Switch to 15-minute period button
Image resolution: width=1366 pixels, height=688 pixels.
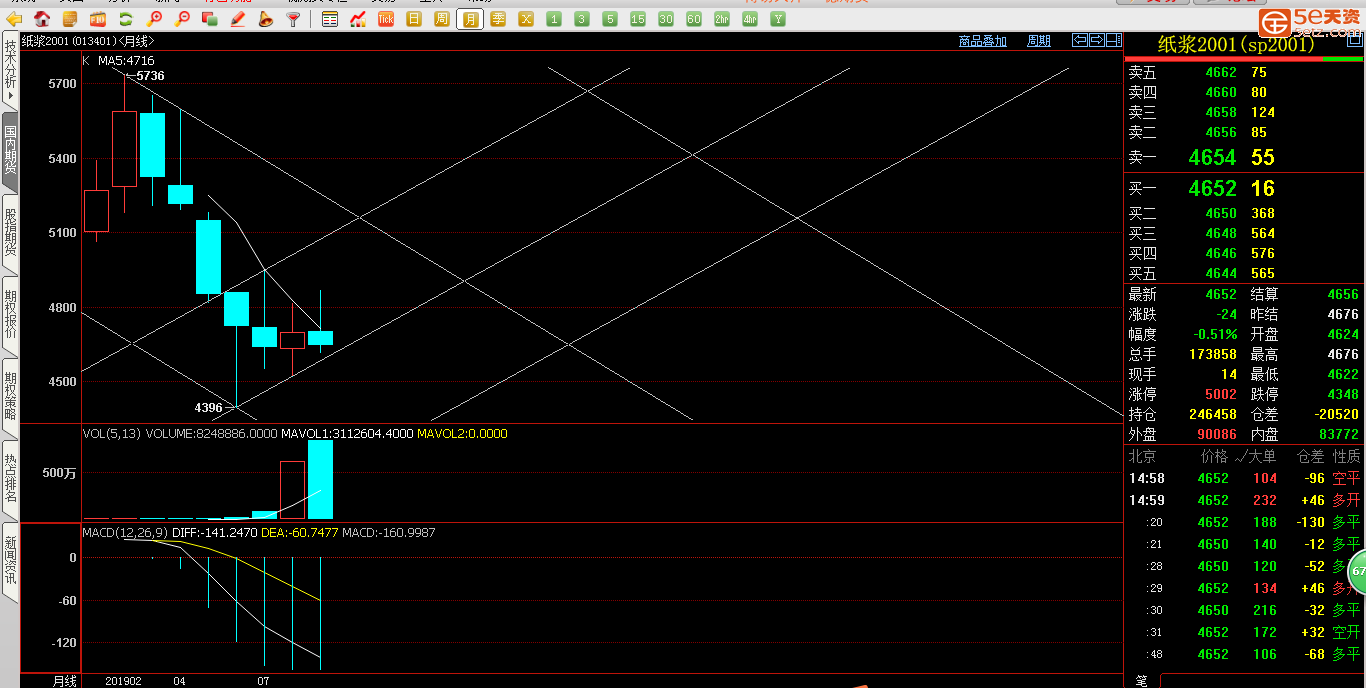click(x=638, y=19)
